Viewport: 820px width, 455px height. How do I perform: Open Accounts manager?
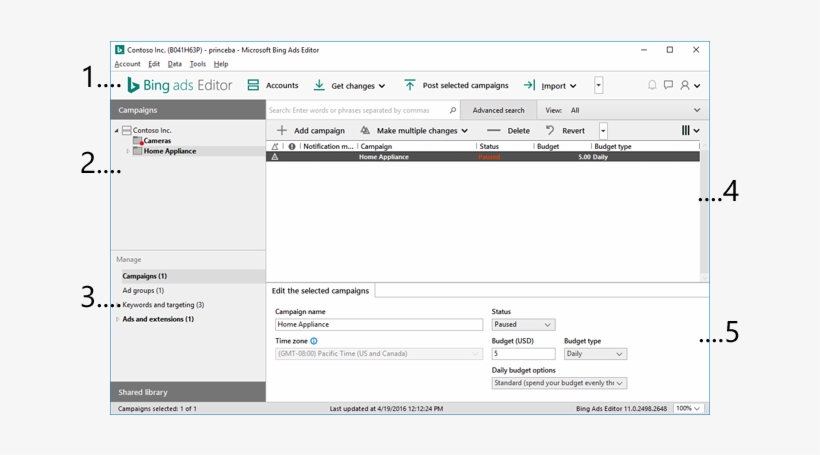272,85
